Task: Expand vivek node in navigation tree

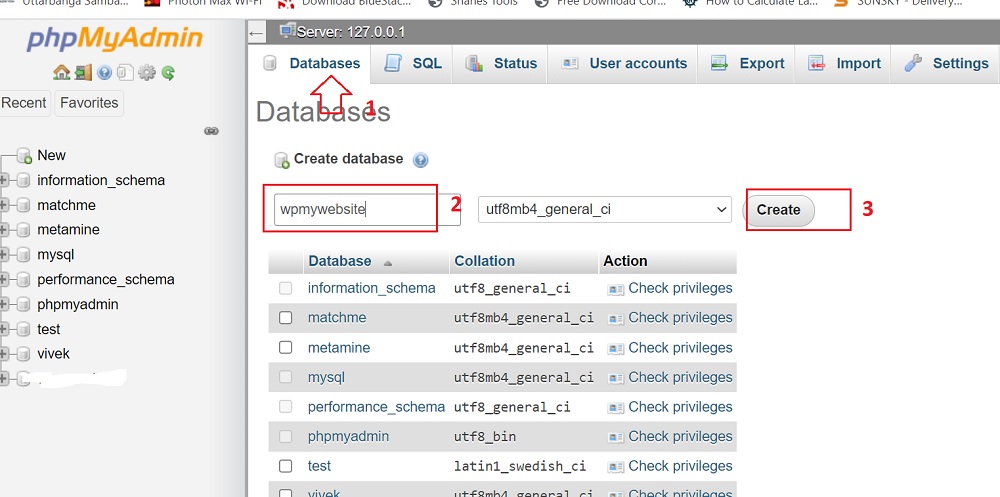Action: 4,353
